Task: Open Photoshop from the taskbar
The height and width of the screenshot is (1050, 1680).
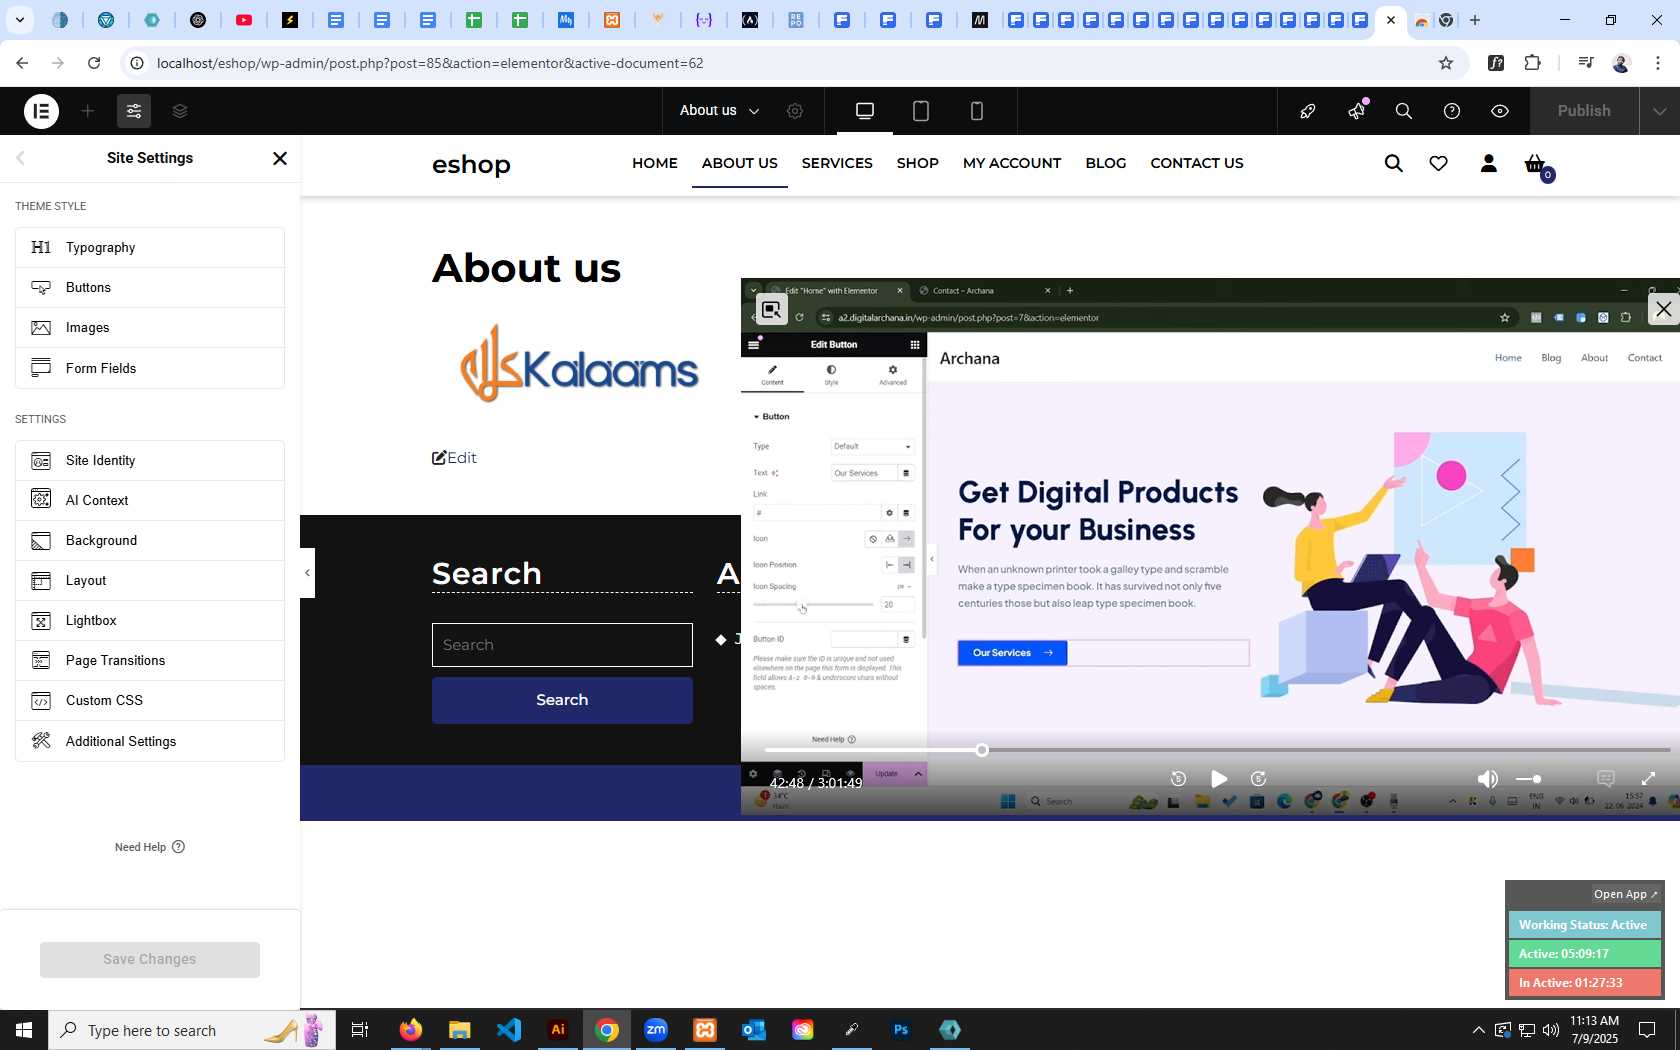Action: (901, 1030)
